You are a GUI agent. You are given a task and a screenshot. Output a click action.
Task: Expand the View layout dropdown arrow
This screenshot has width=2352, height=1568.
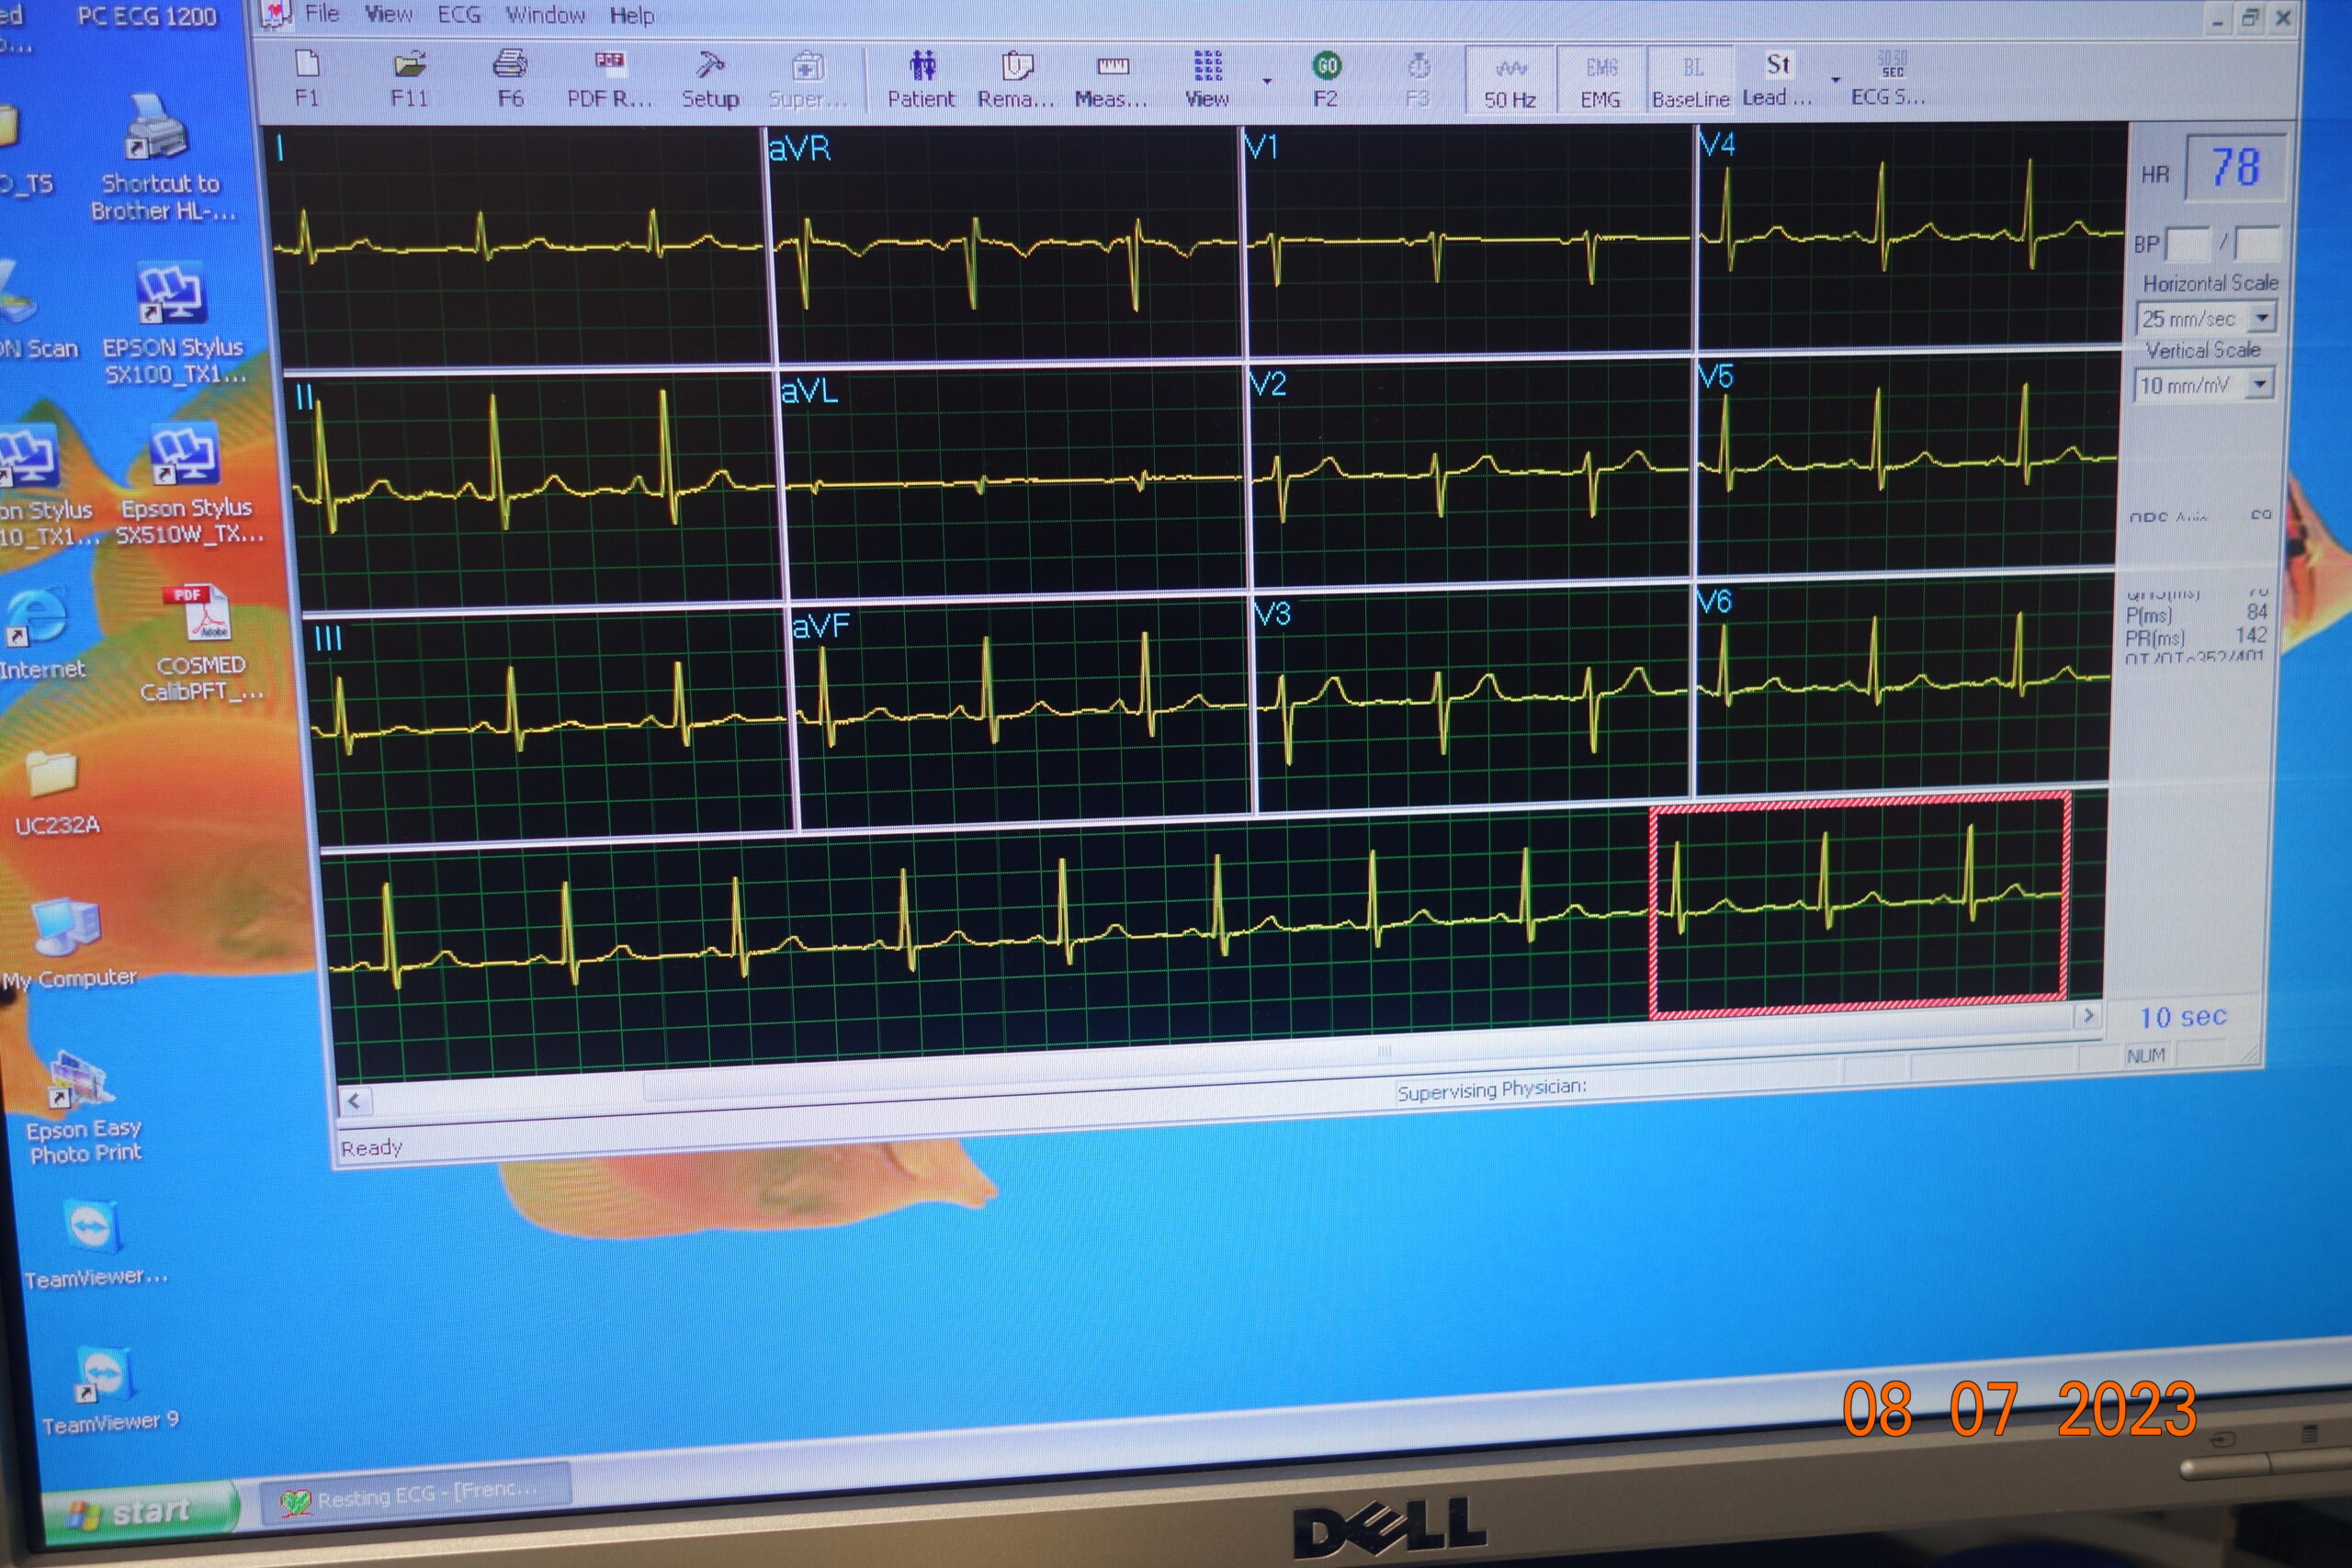coord(1266,80)
